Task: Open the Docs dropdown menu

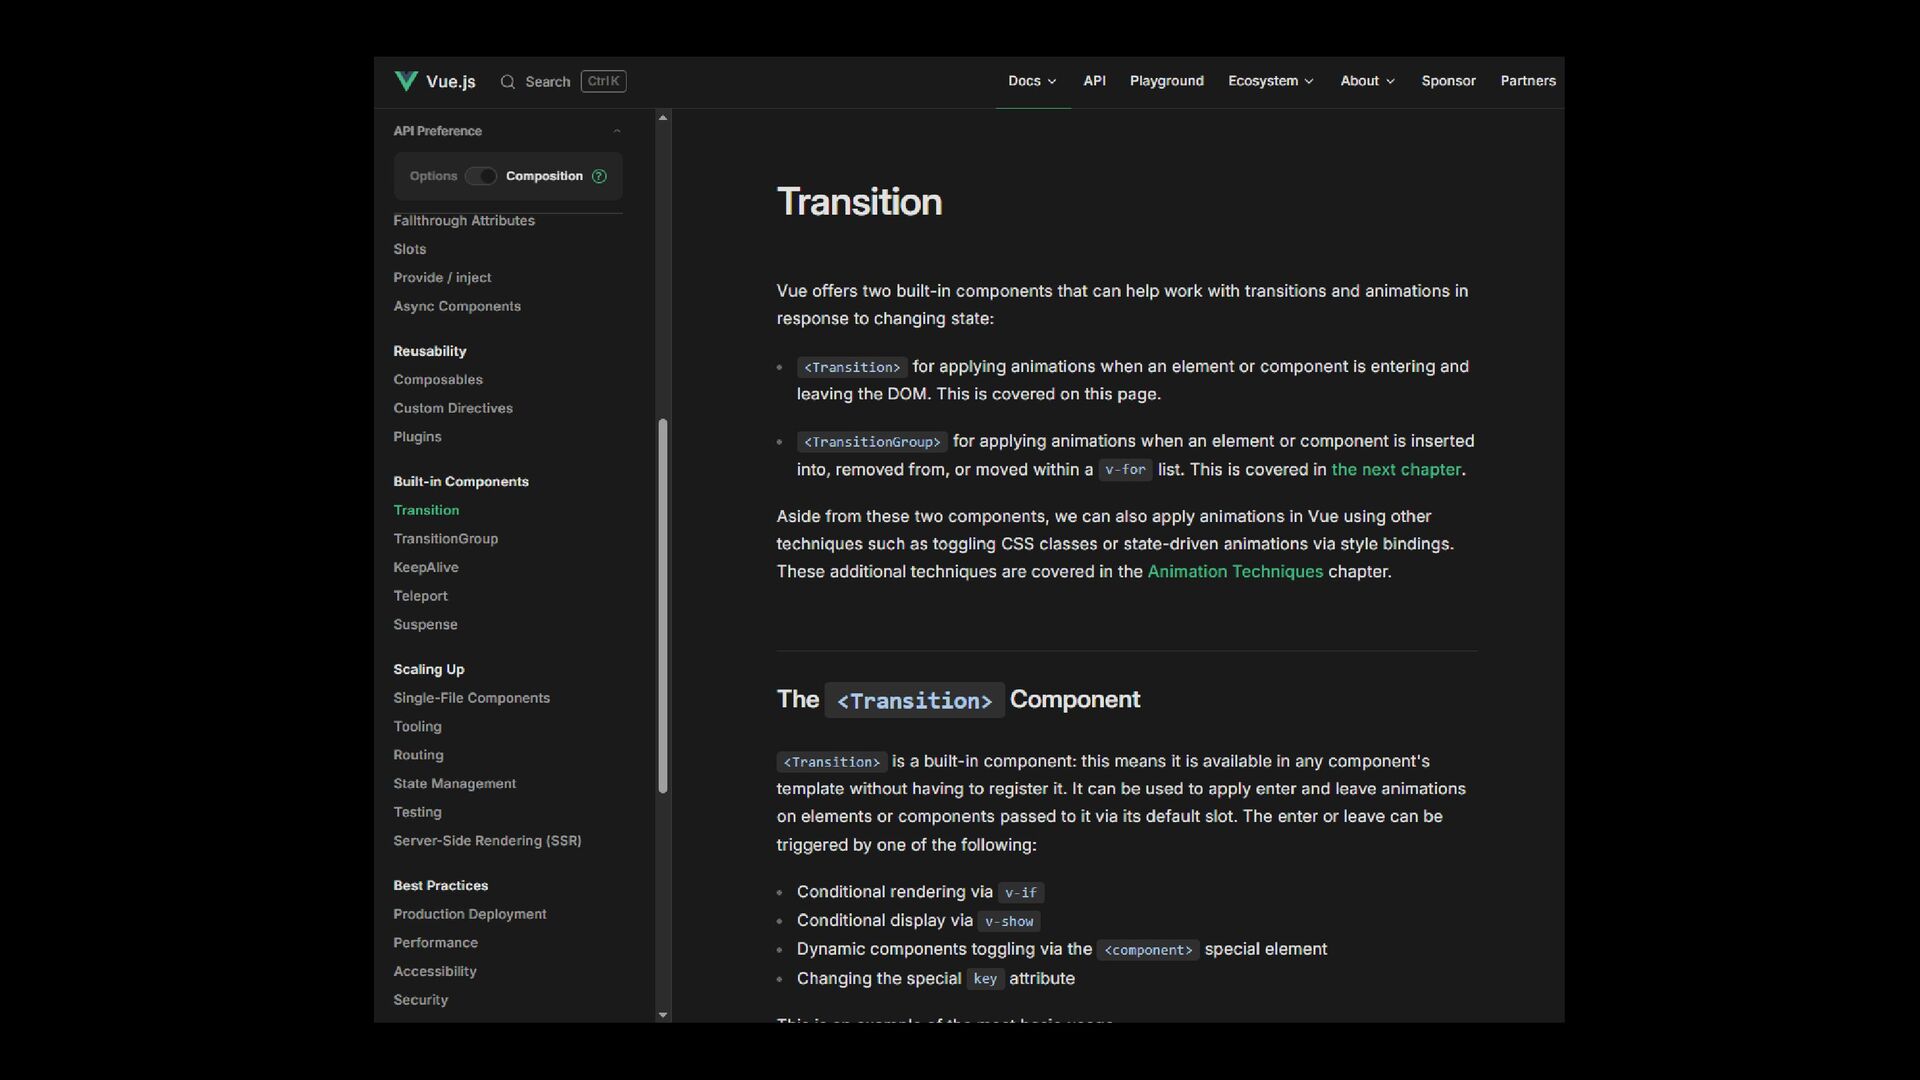Action: pyautogui.click(x=1032, y=81)
